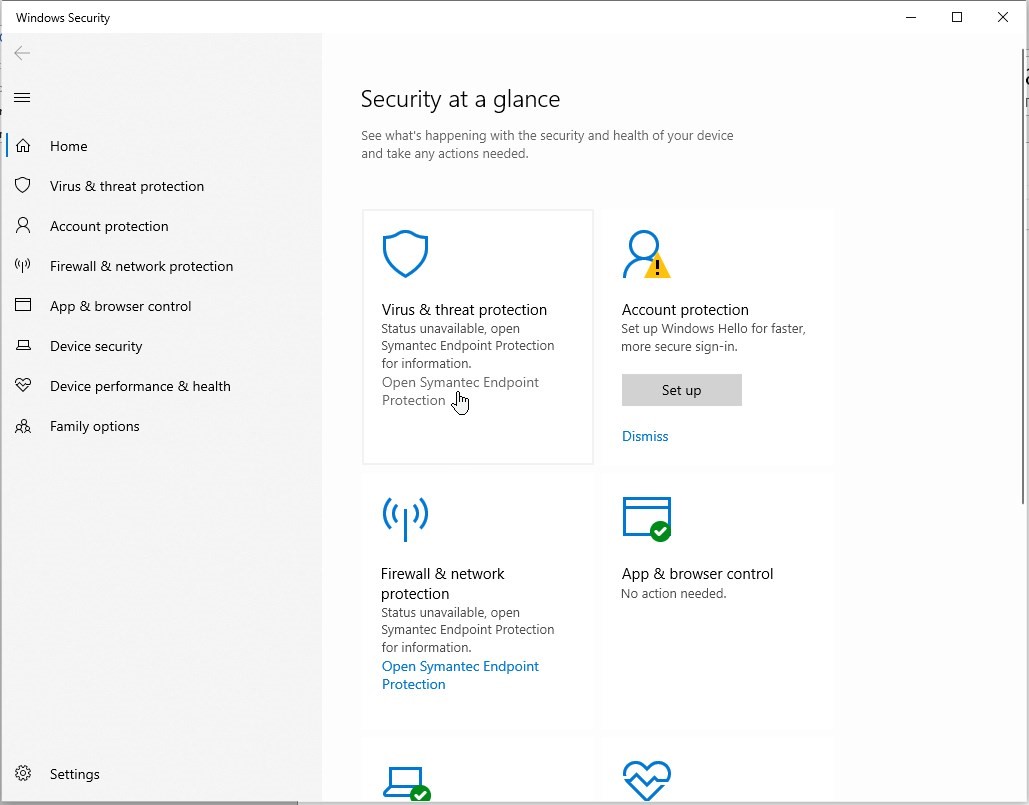This screenshot has height=805, width=1029.
Task: Click the Set up button for Windows Hello
Action: [681, 390]
